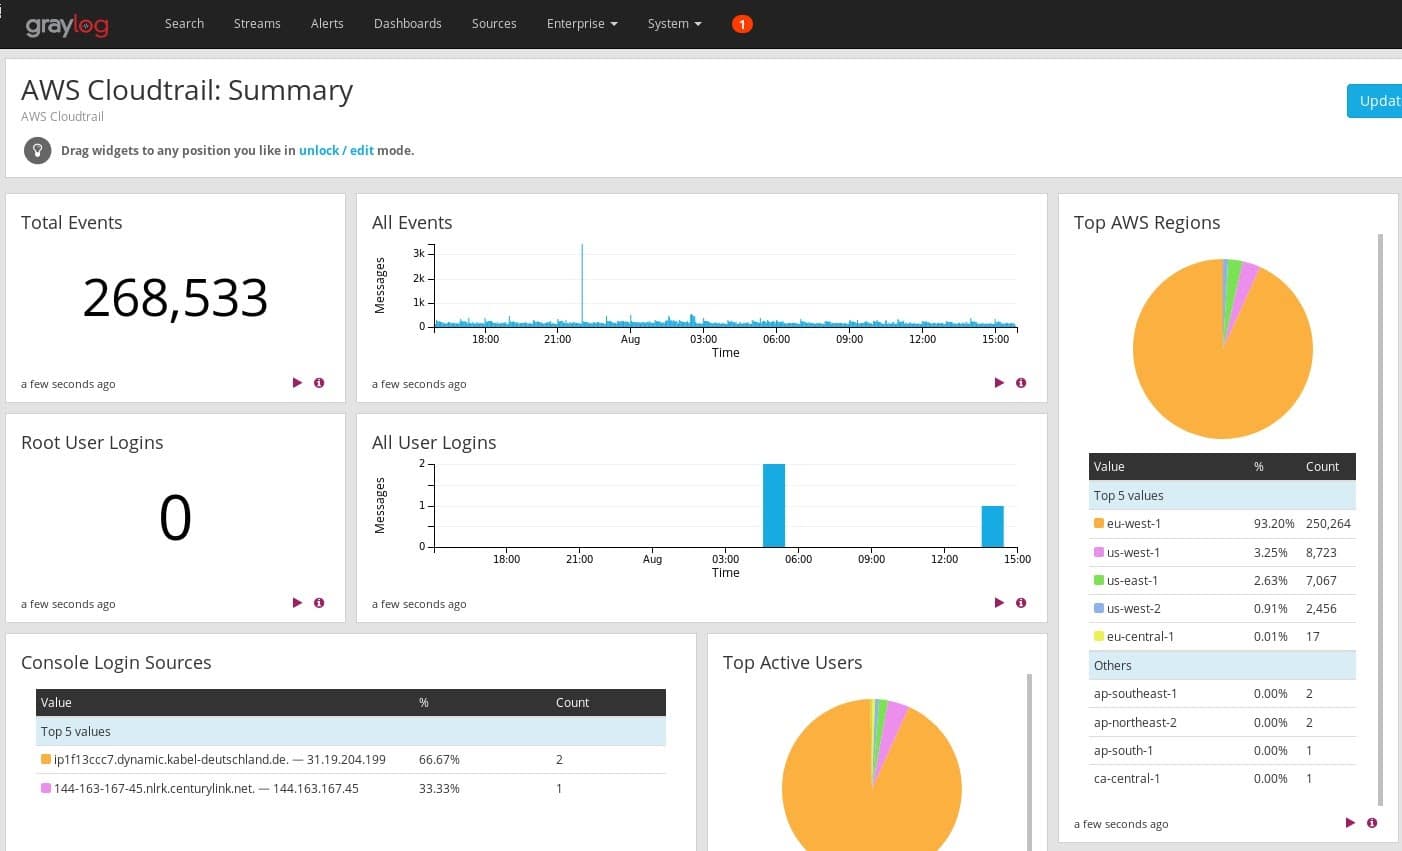The width and height of the screenshot is (1402, 851).
Task: Click the Graylog logo
Action: point(67,25)
